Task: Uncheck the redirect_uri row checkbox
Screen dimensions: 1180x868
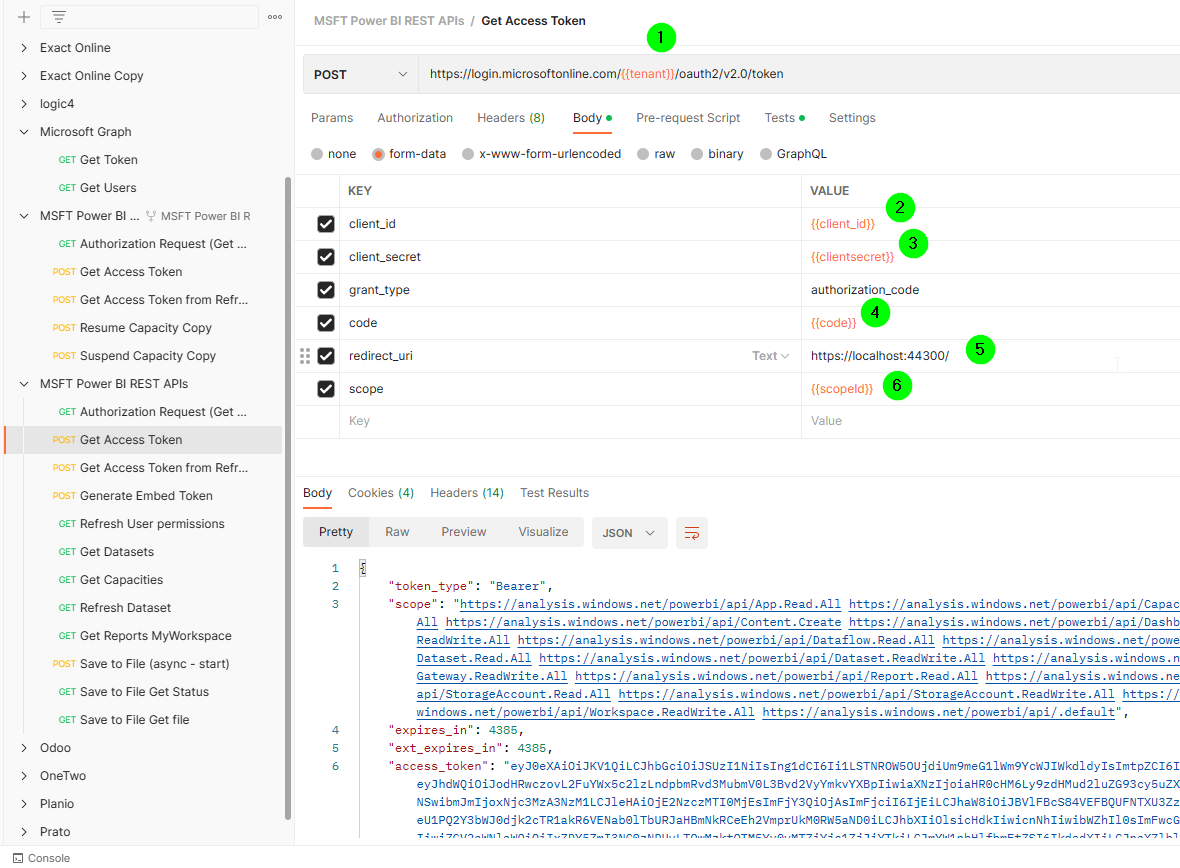Action: click(326, 356)
